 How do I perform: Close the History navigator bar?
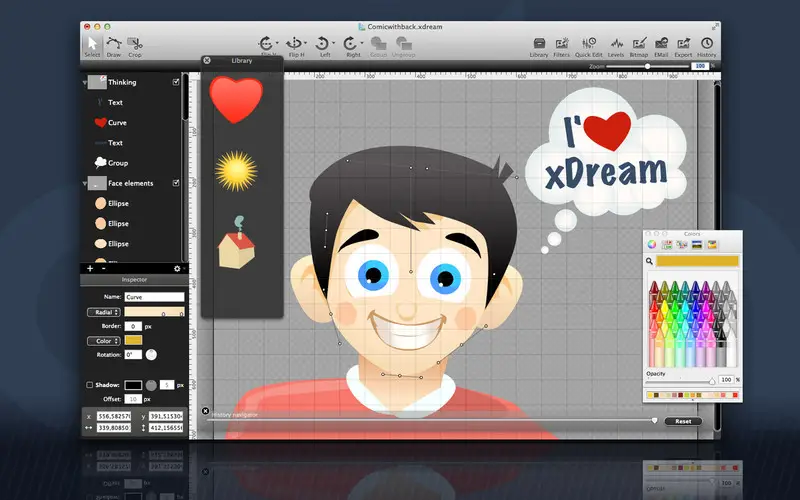[205, 411]
